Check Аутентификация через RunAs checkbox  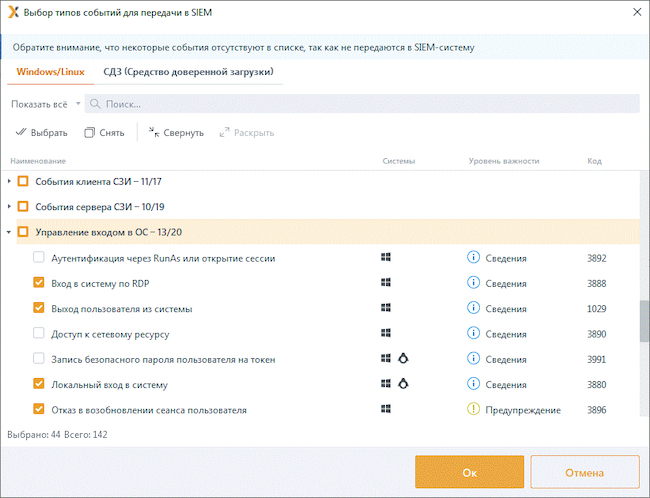pos(39,258)
